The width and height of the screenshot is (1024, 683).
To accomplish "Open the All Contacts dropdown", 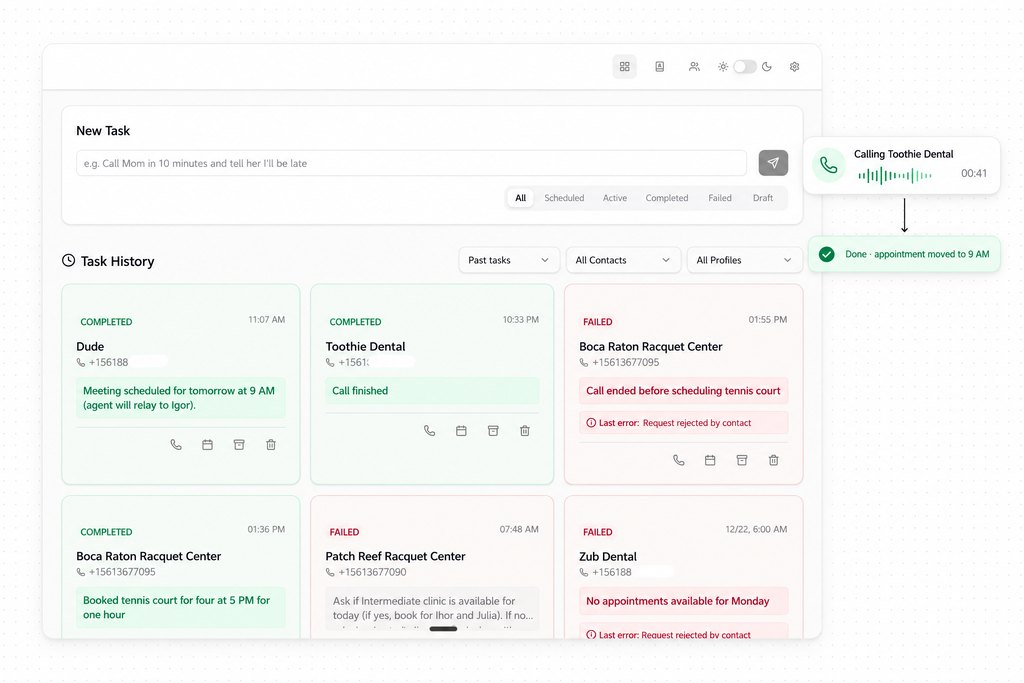I will 623,260.
